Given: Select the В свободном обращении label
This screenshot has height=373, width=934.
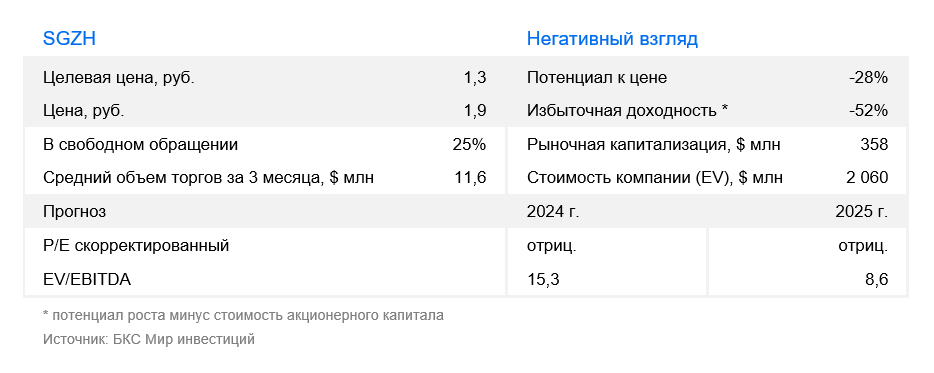Looking at the screenshot, I should (x=140, y=144).
